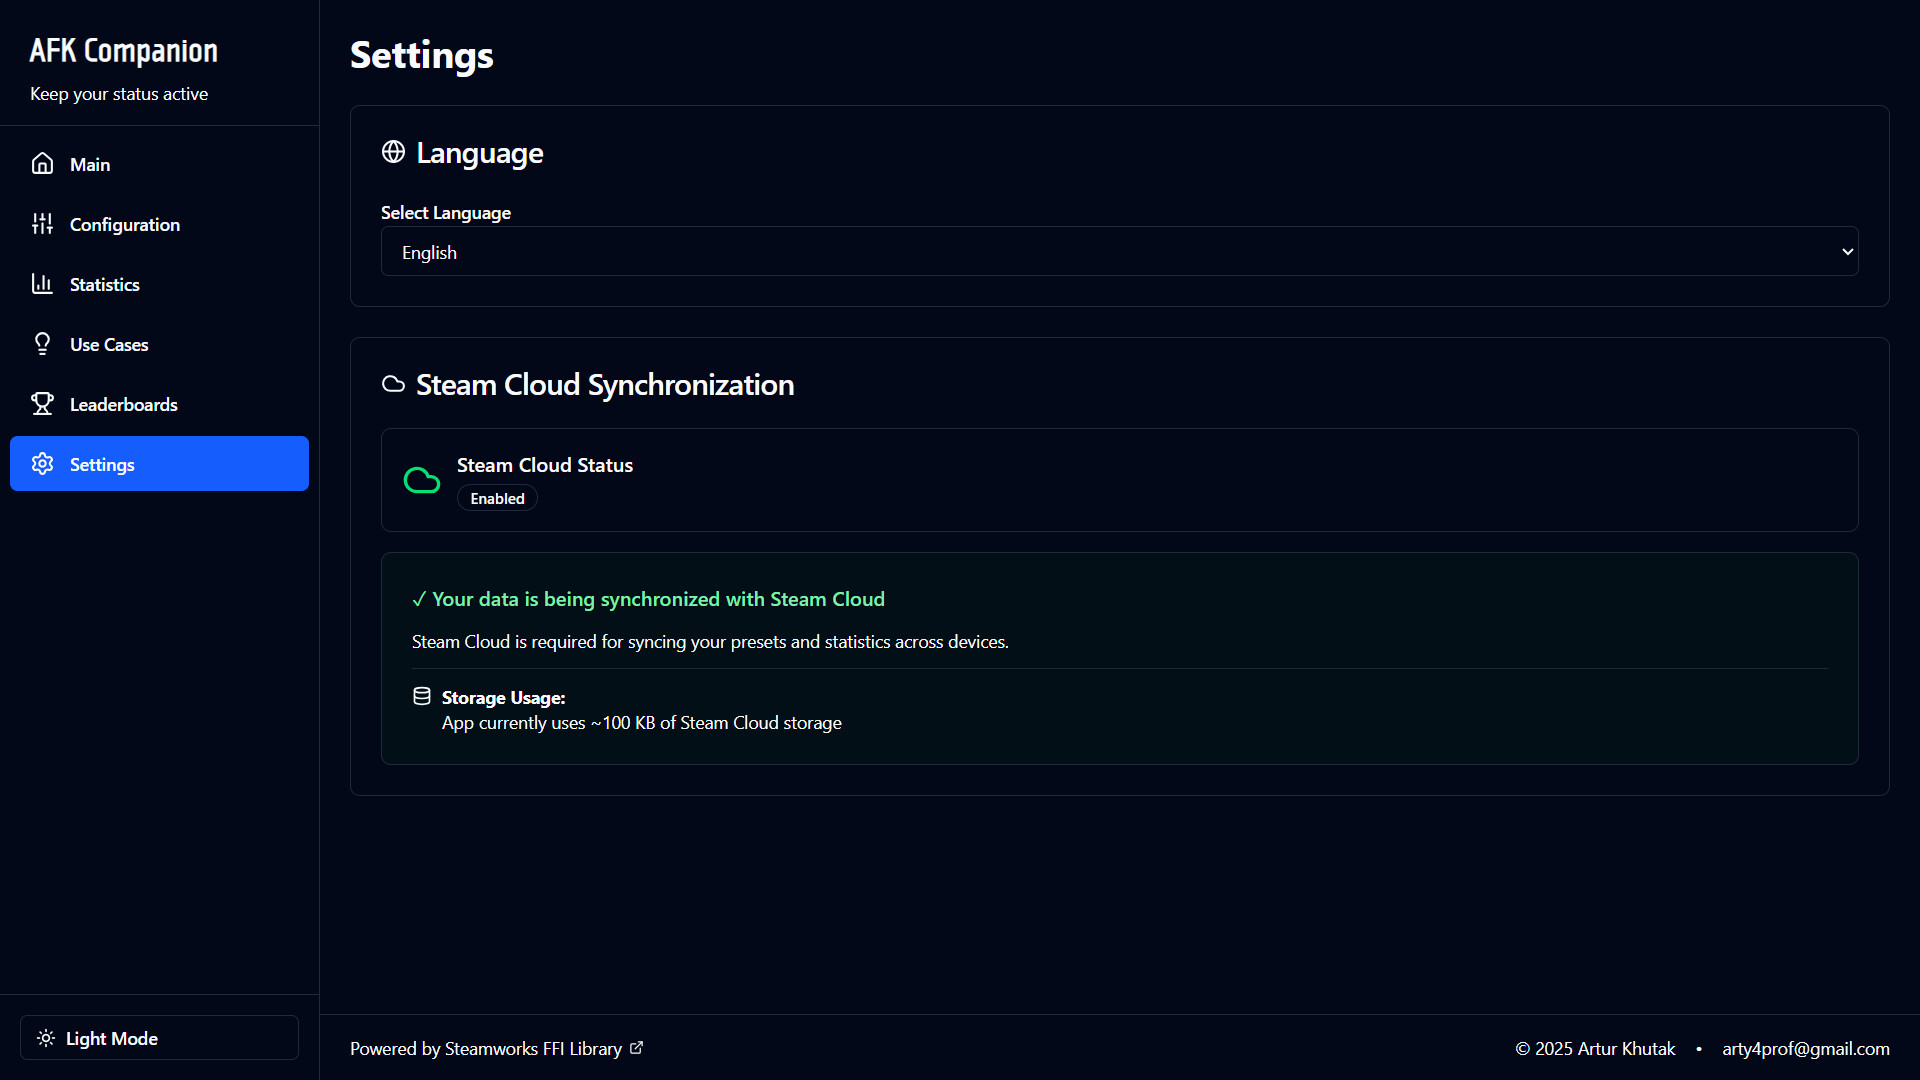The width and height of the screenshot is (1920, 1080).
Task: Click the sun icon in Light Mode
Action: pos(46,1038)
